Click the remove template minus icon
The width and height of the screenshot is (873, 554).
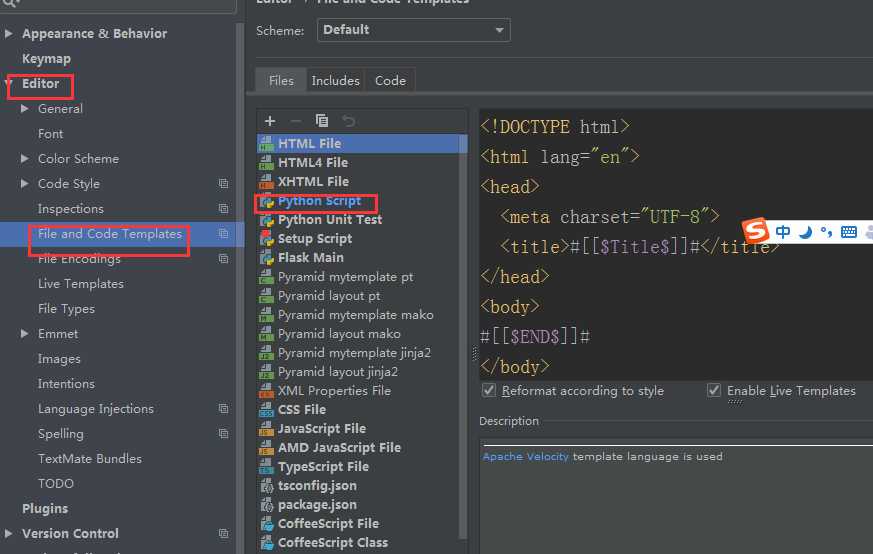296,121
